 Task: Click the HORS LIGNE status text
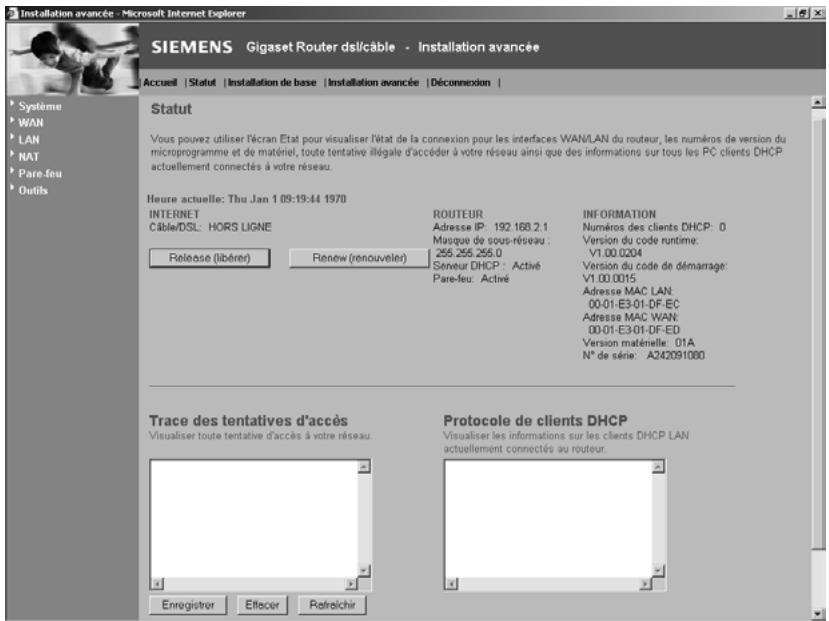240,227
